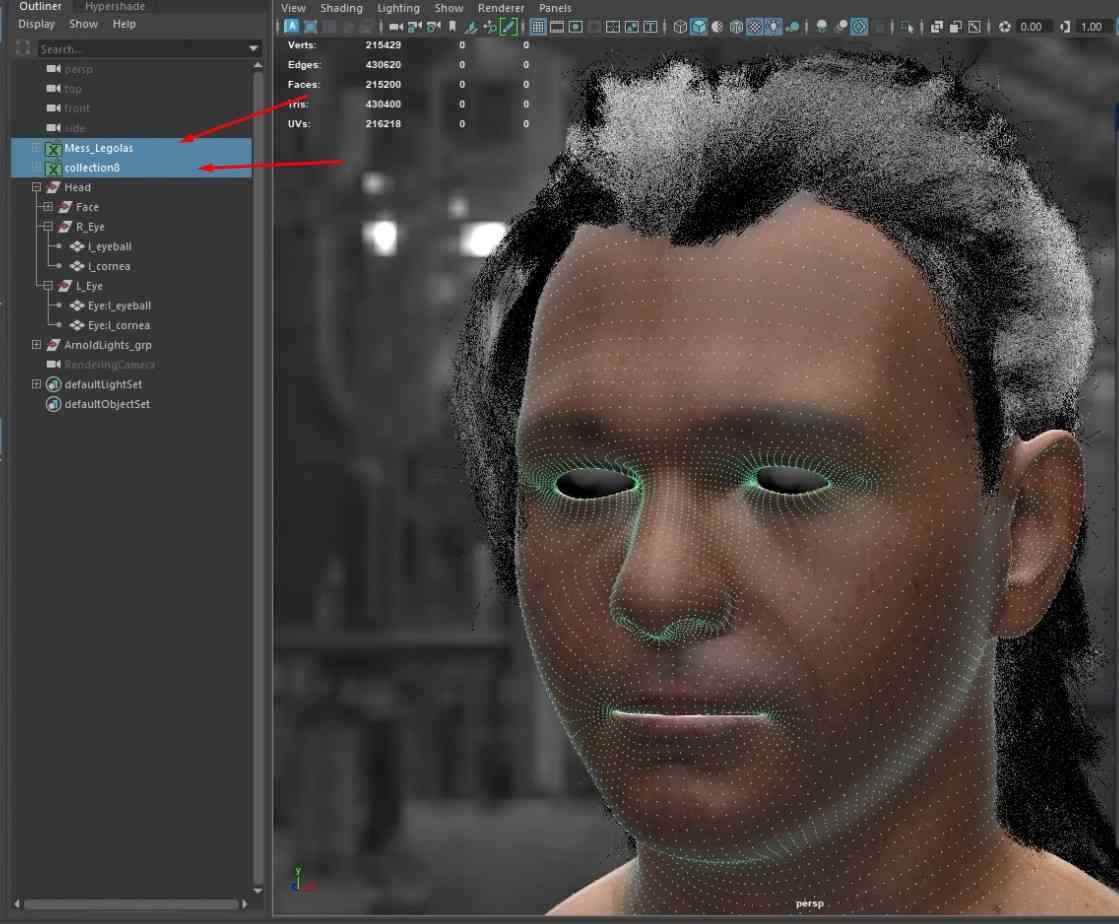Click the resolution gate icon
The image size is (1119, 924).
coord(575,26)
